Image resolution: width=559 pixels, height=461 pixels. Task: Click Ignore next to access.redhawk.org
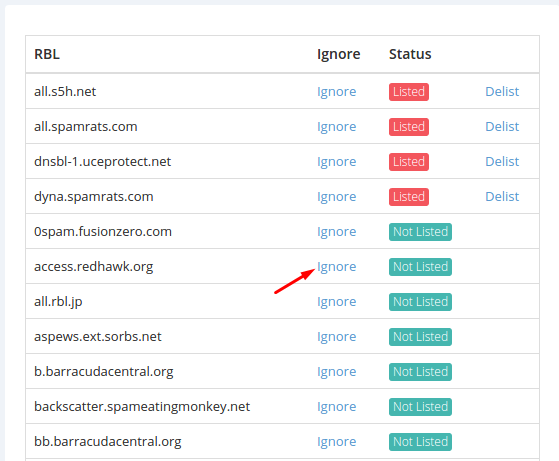click(337, 266)
